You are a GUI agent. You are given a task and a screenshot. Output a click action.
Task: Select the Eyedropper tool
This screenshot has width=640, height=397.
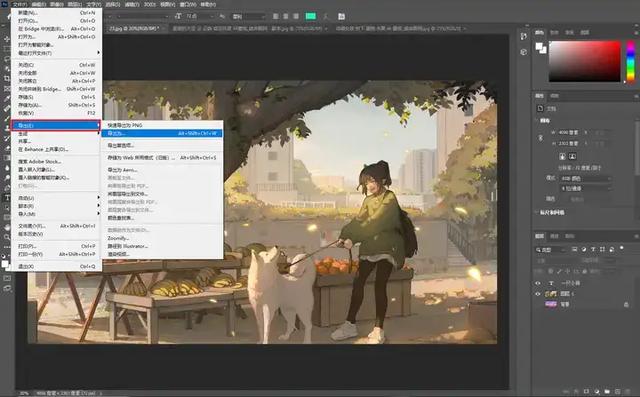pyautogui.click(x=7, y=98)
